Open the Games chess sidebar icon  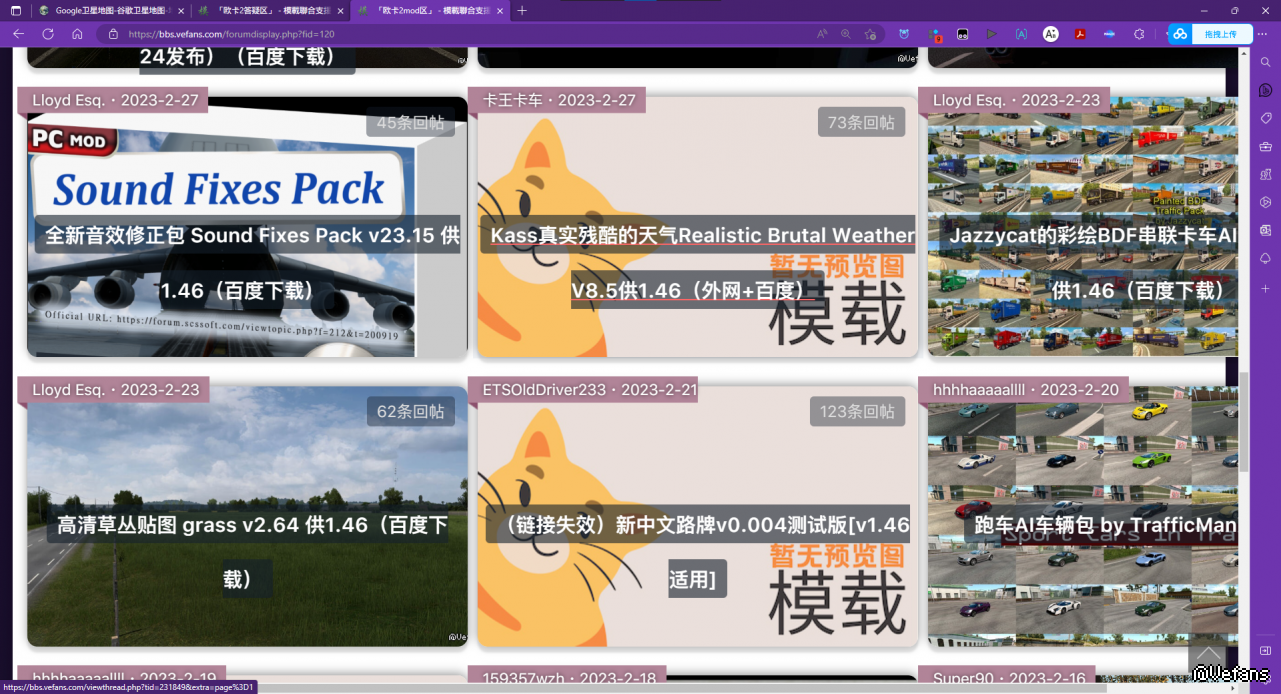click(1266, 174)
